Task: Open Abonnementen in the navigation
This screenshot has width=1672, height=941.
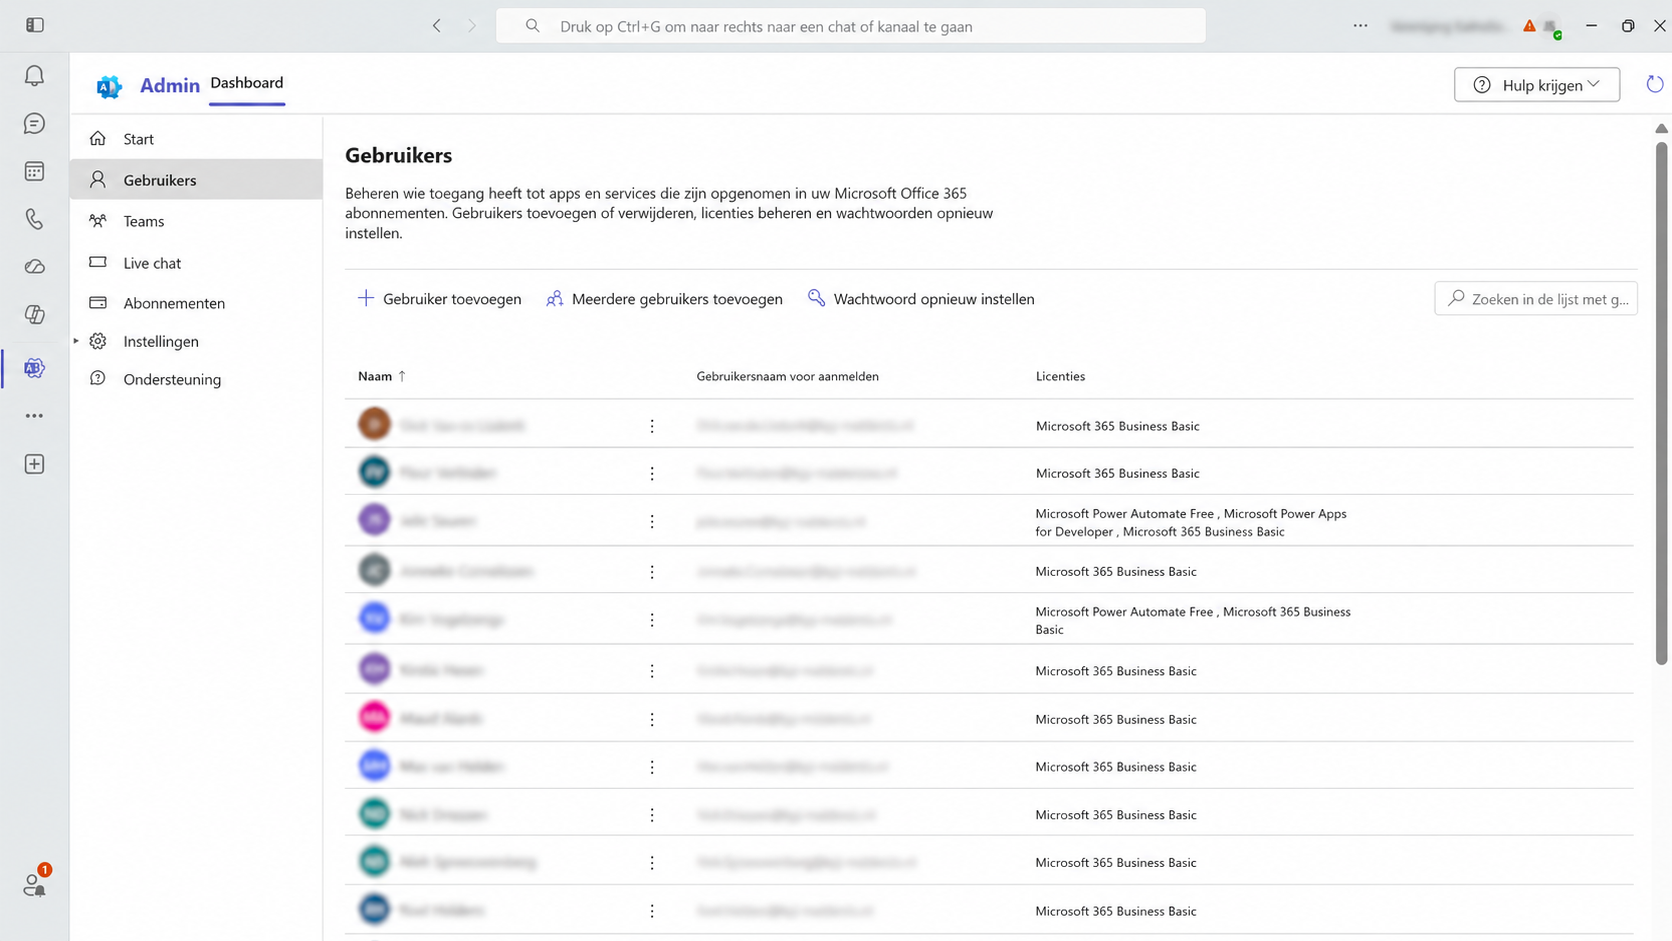Action: coord(196,303)
